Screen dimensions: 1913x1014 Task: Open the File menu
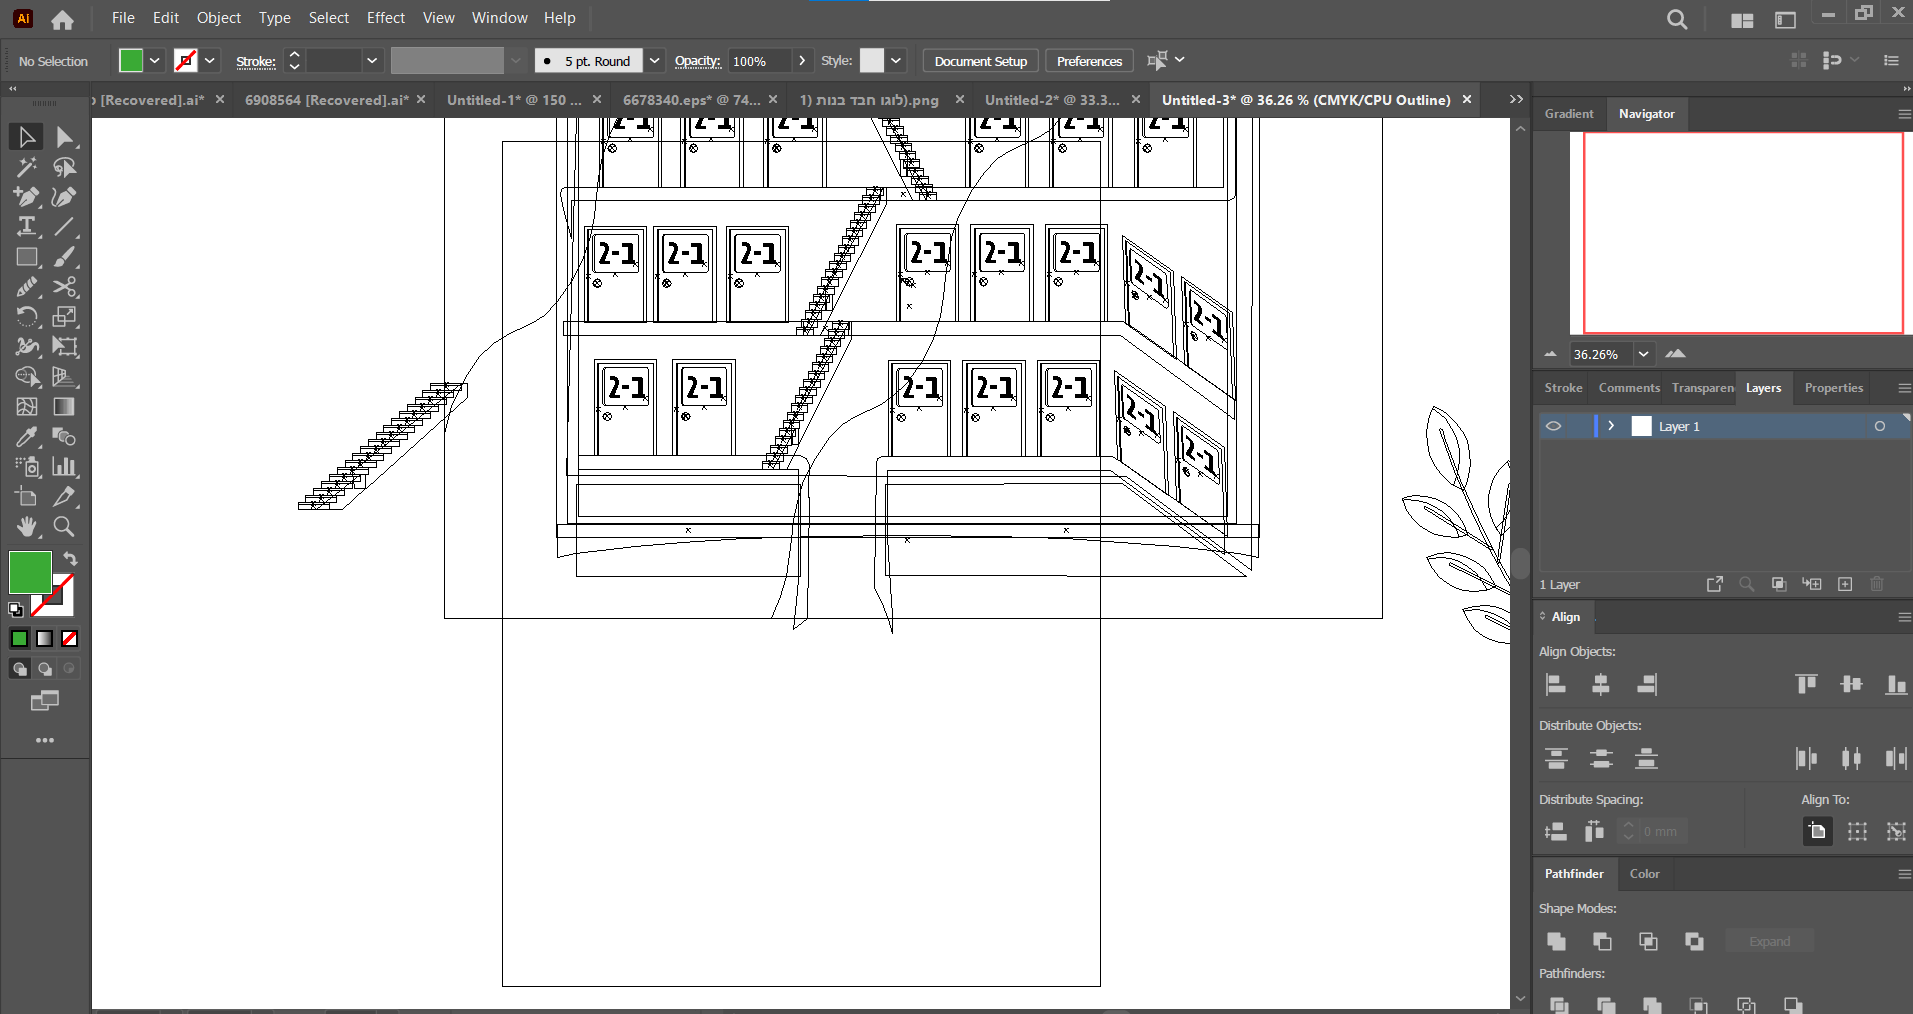click(x=123, y=18)
